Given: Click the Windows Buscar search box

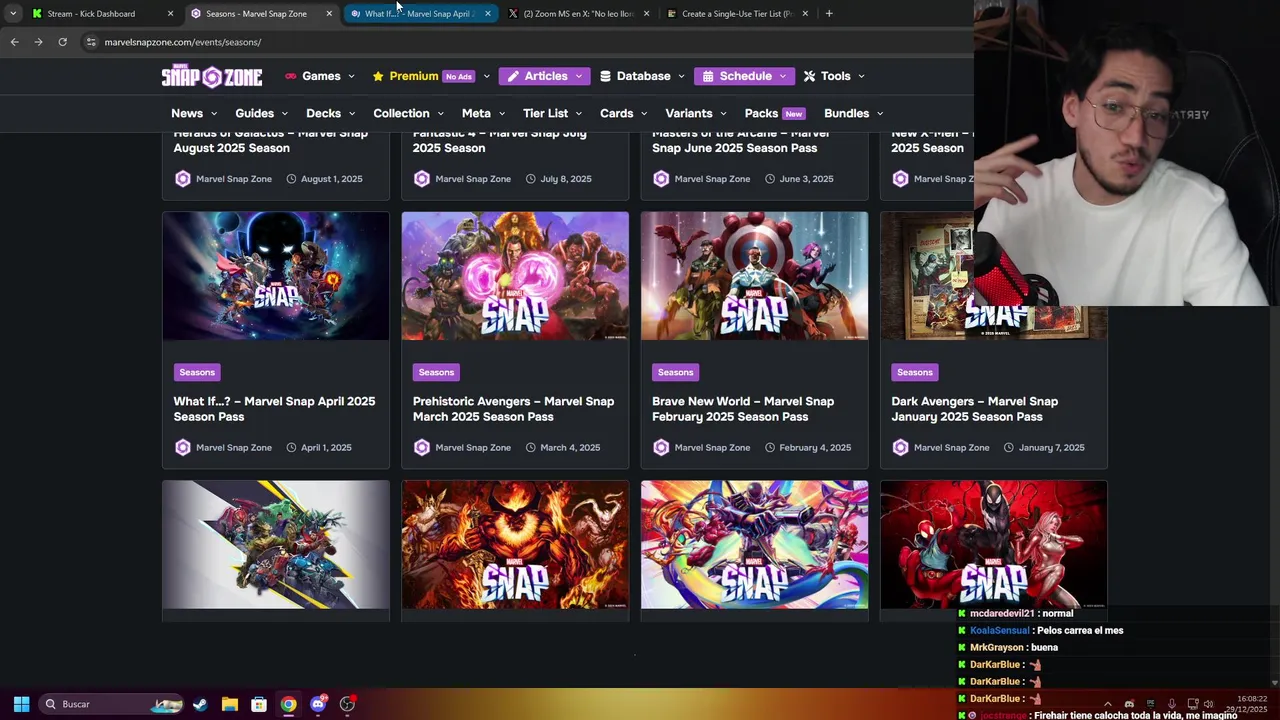Looking at the screenshot, I should 110,704.
